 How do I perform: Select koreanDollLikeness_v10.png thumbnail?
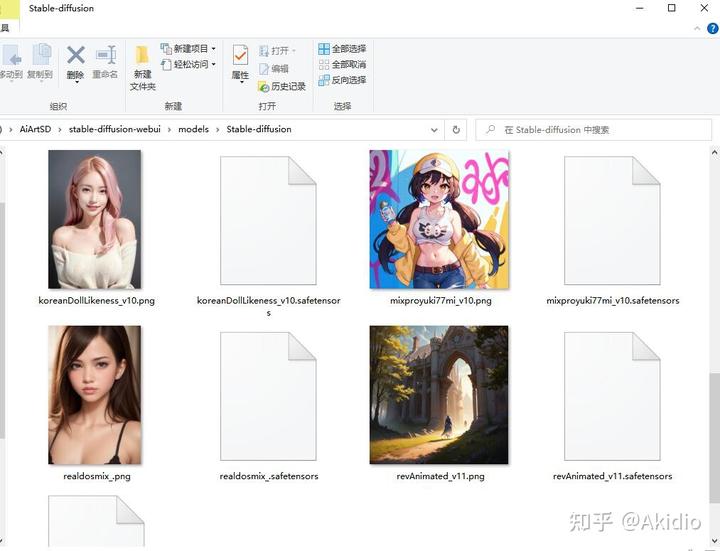tap(95, 219)
